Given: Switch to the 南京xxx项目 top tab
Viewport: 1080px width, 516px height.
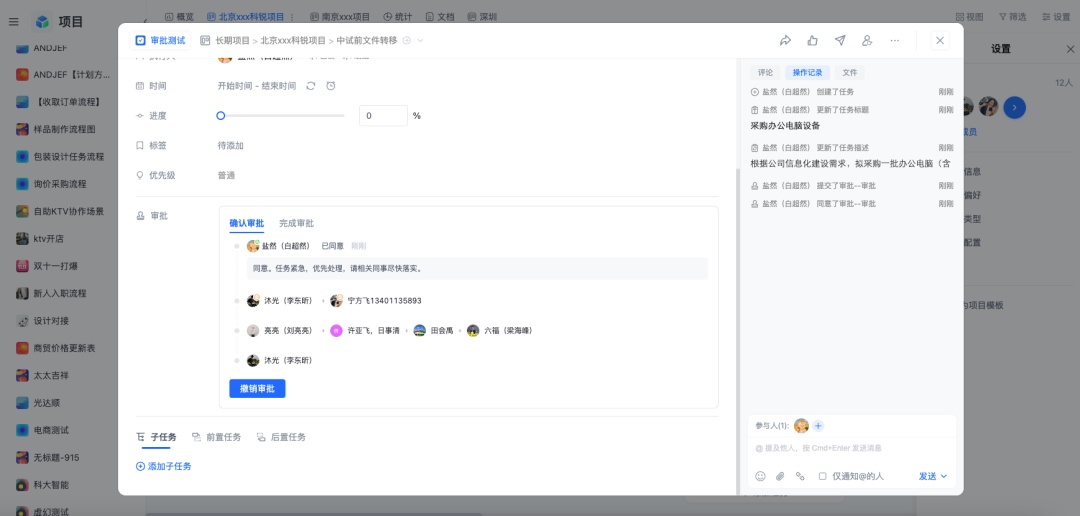Looking at the screenshot, I should pos(340,17).
